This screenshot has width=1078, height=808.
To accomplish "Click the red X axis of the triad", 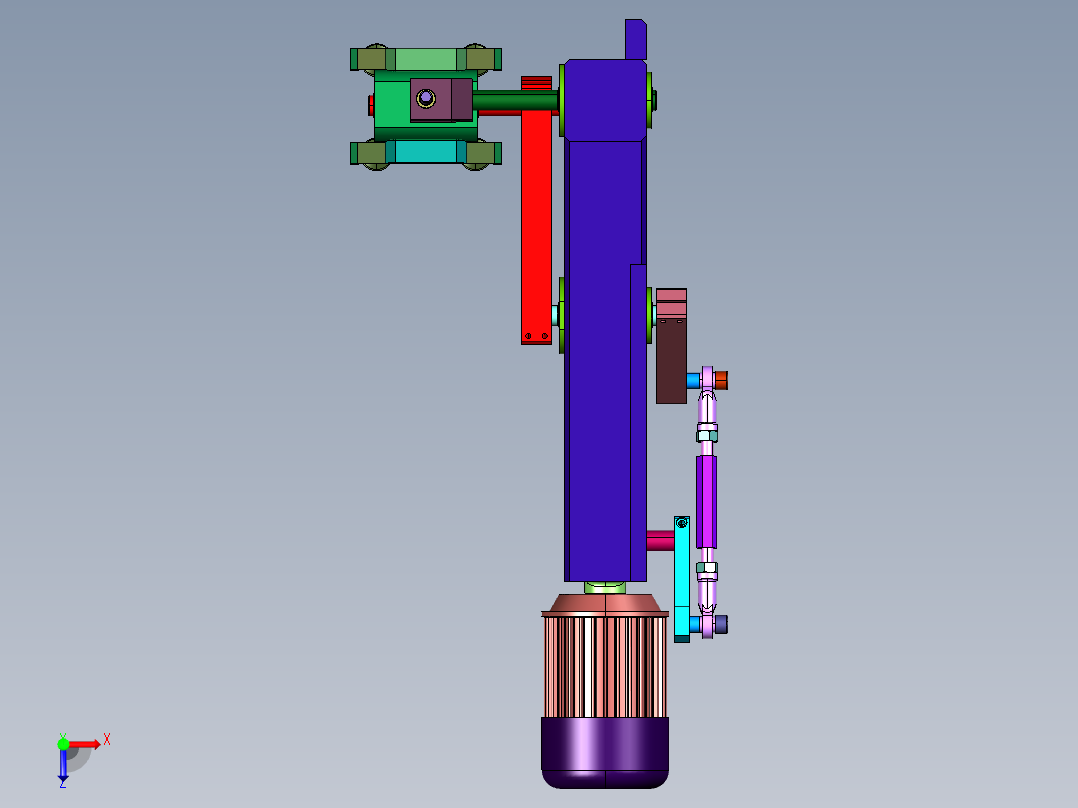I will click(x=85, y=744).
